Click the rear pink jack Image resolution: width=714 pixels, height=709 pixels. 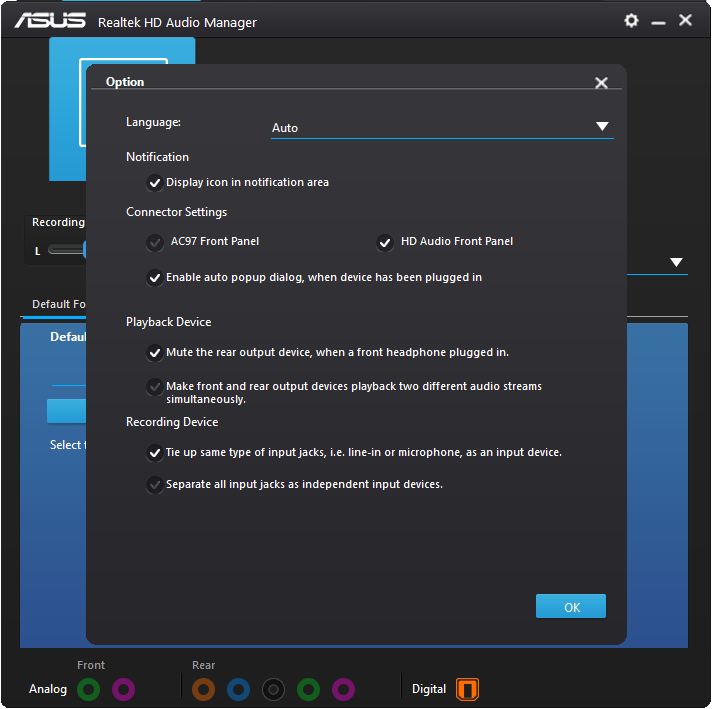[343, 689]
